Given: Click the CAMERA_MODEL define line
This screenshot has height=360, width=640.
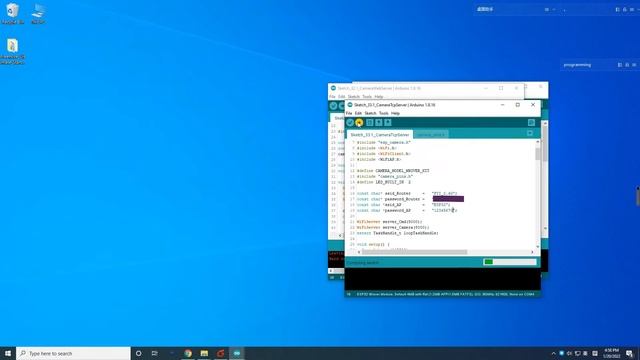Looking at the screenshot, I should (393, 171).
